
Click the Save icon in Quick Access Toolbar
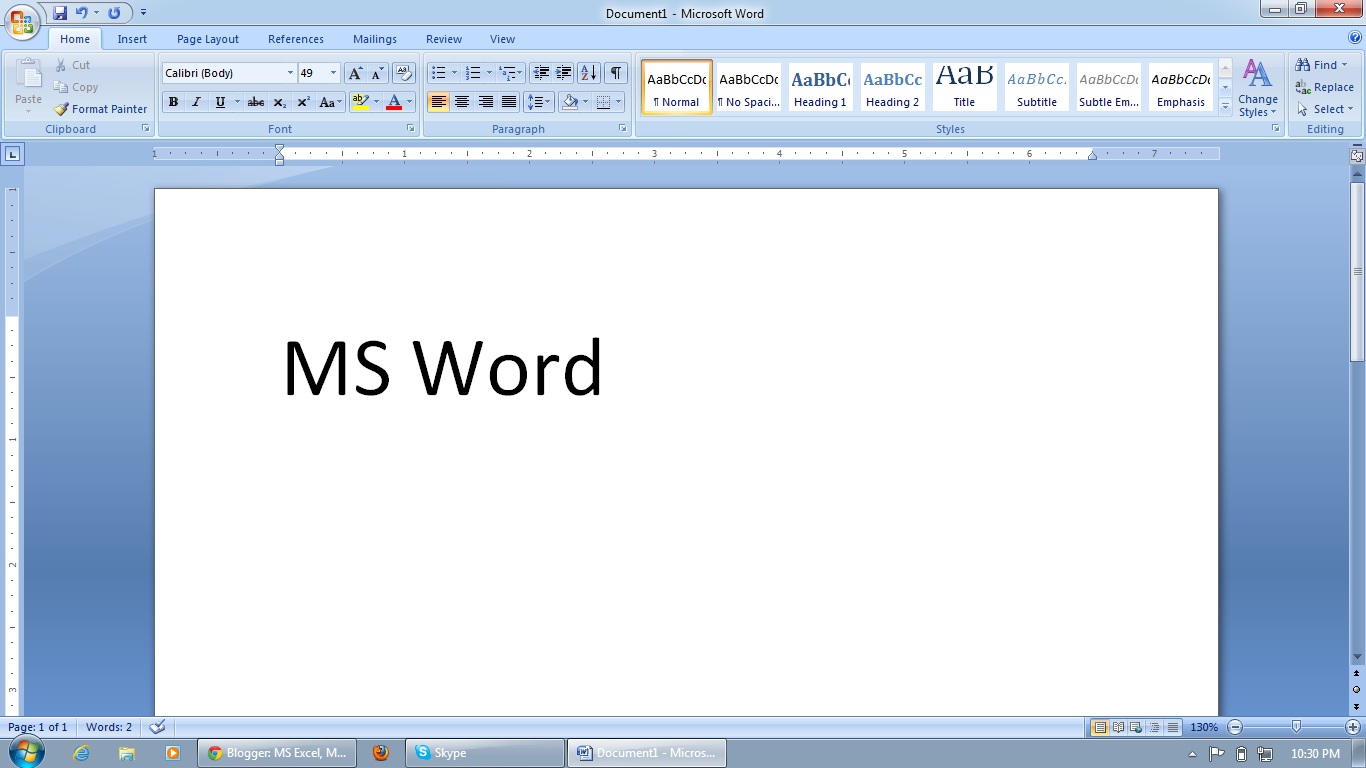pyautogui.click(x=60, y=13)
